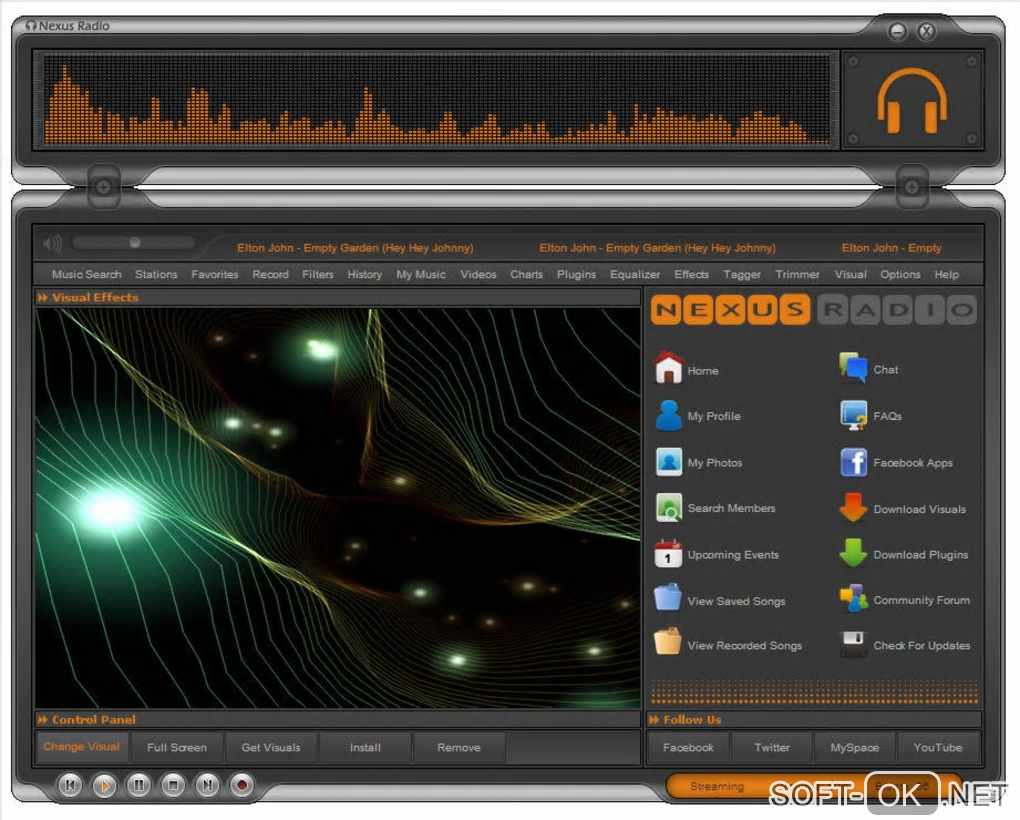Open the Upcoming Events calendar icon

[668, 554]
